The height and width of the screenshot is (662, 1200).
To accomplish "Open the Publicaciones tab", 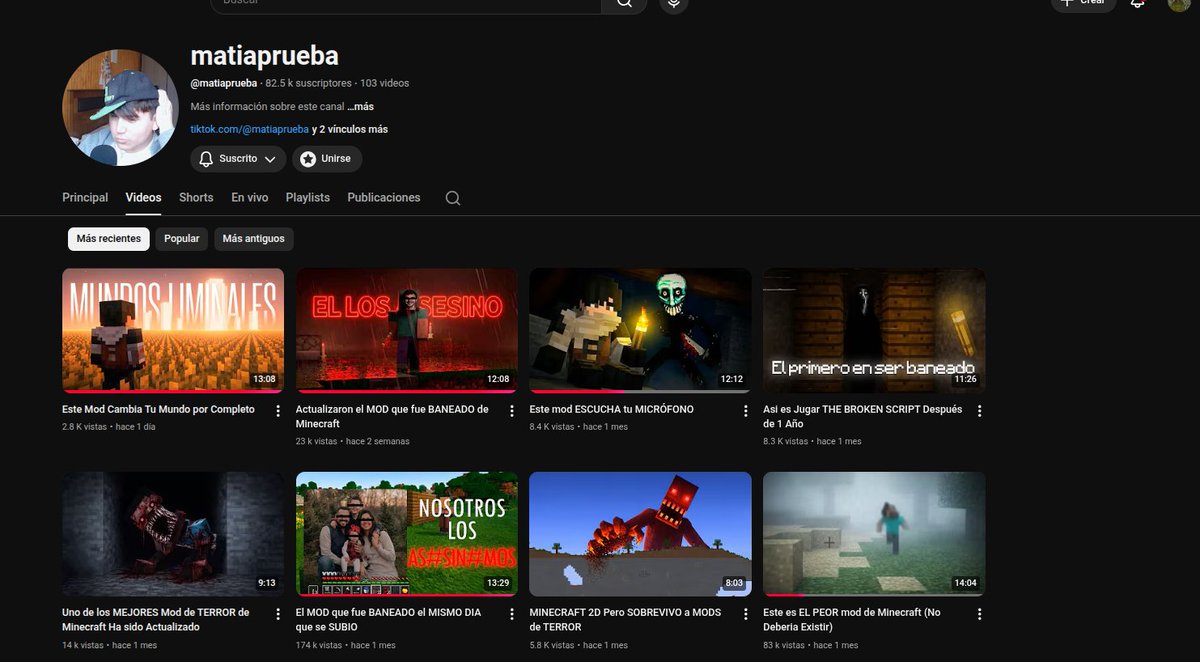I will (384, 198).
